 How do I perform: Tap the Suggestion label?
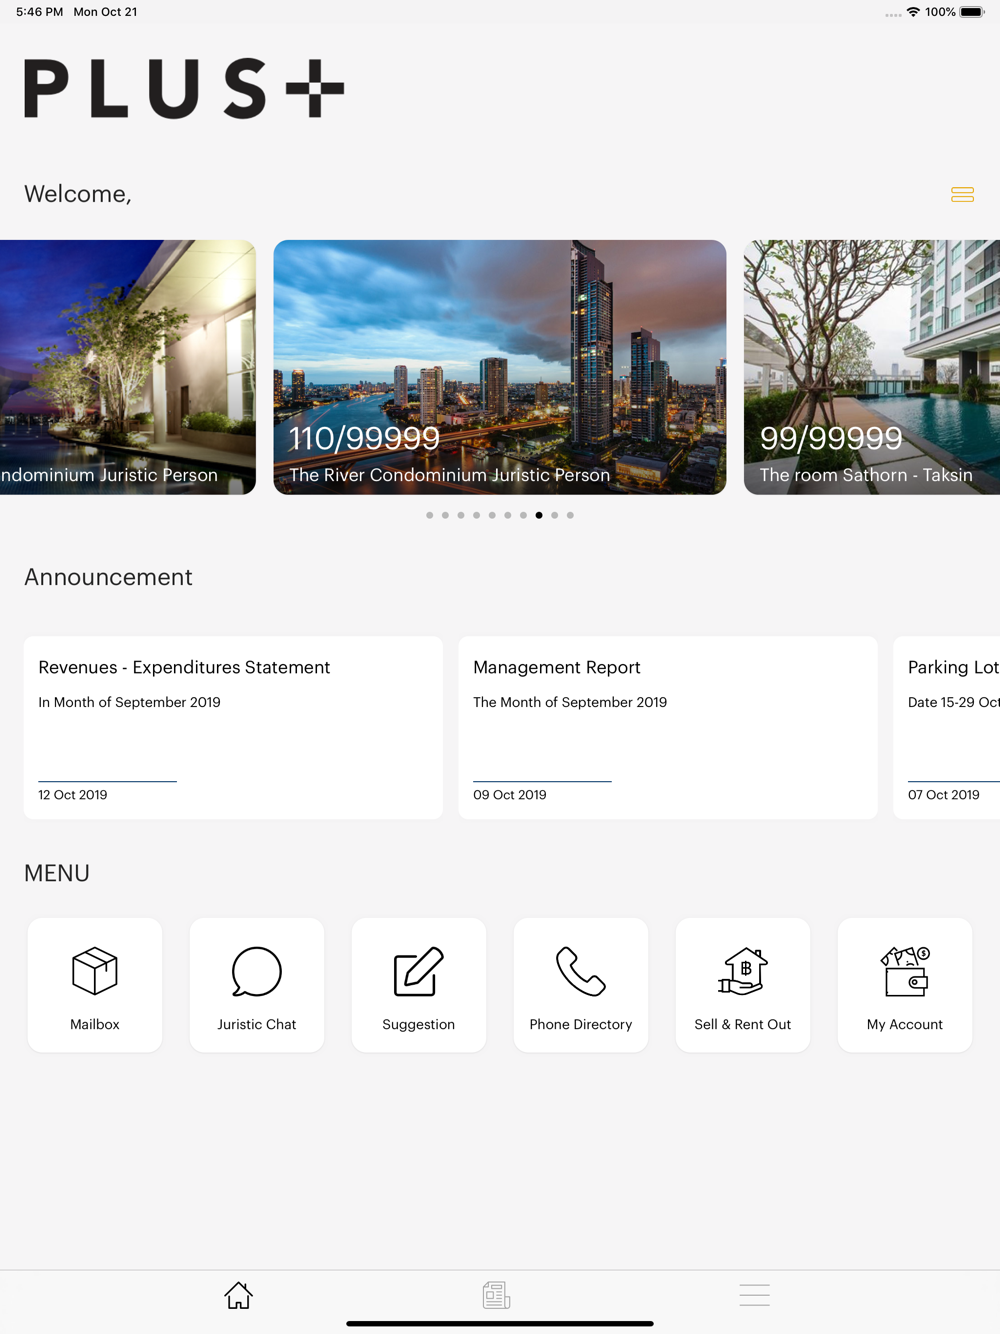point(419,1025)
